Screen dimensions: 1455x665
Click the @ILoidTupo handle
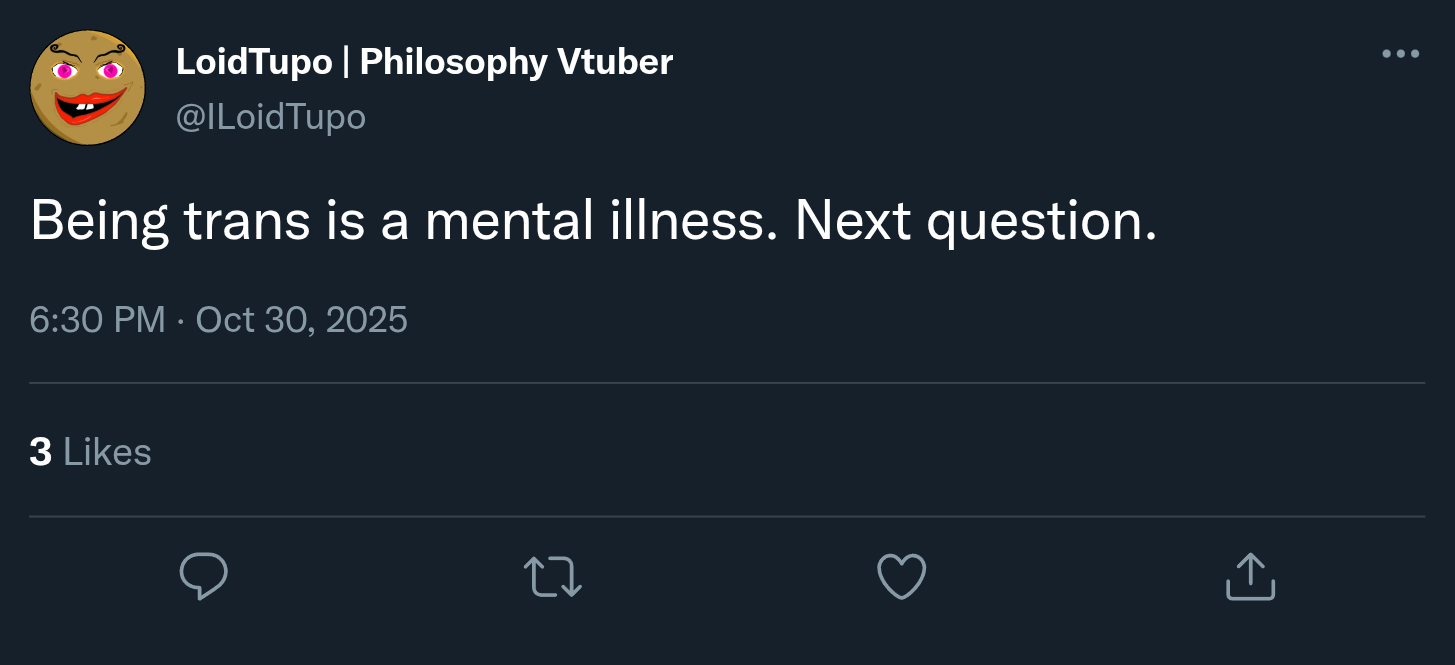click(x=270, y=117)
